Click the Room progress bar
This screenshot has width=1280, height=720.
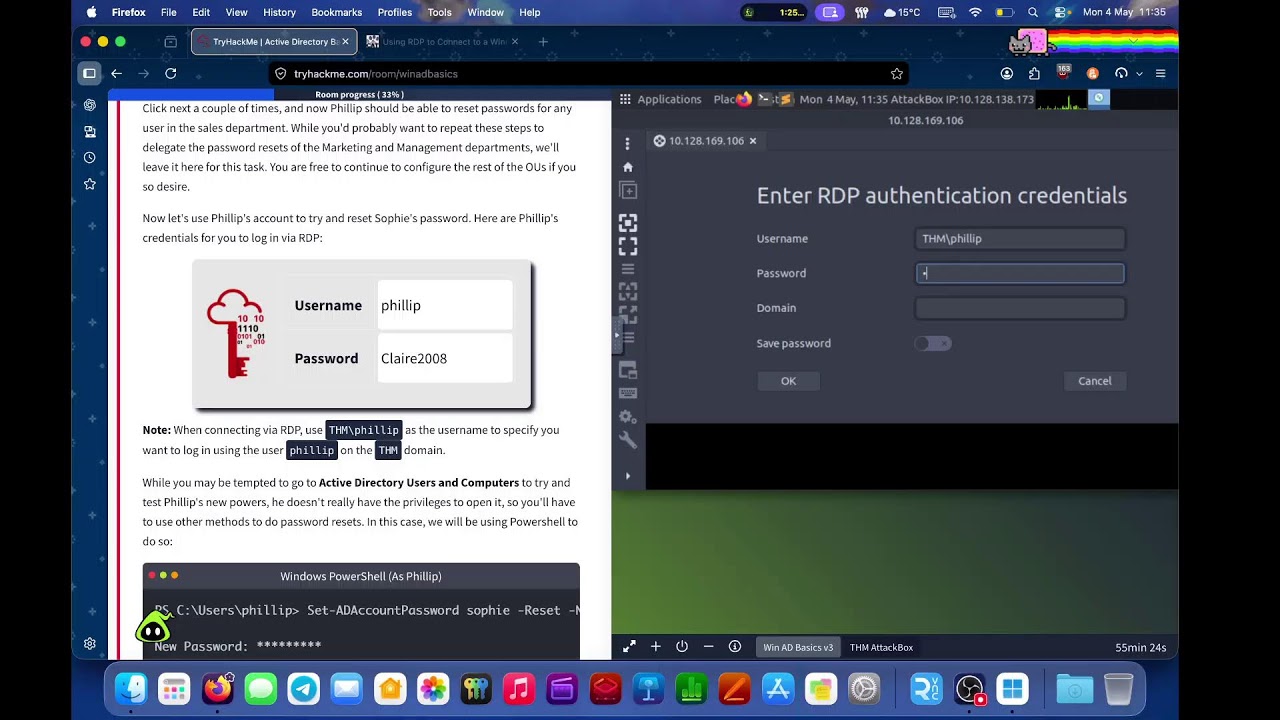(x=360, y=95)
